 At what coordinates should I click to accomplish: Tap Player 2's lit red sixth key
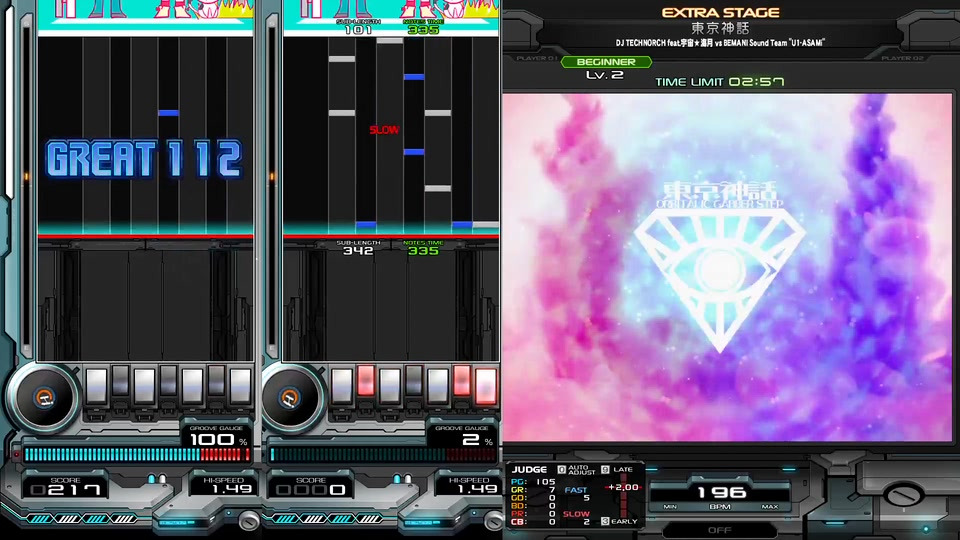462,381
